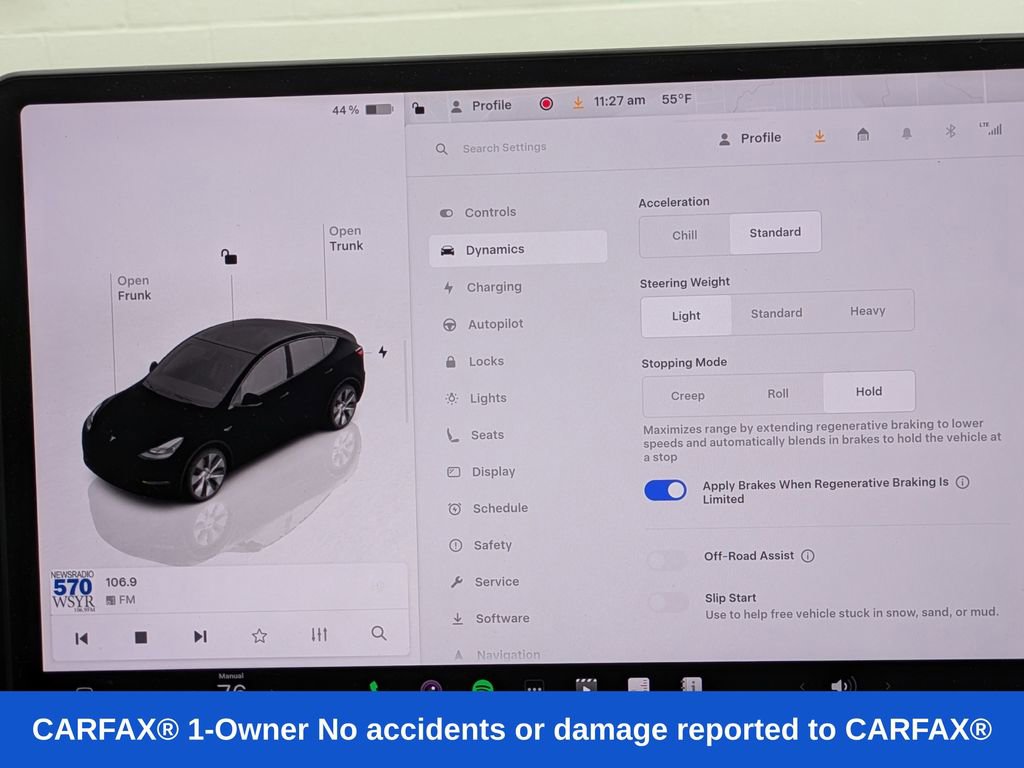Open the Trunk
Screen dimensions: 1024x768
pyautogui.click(x=345, y=238)
